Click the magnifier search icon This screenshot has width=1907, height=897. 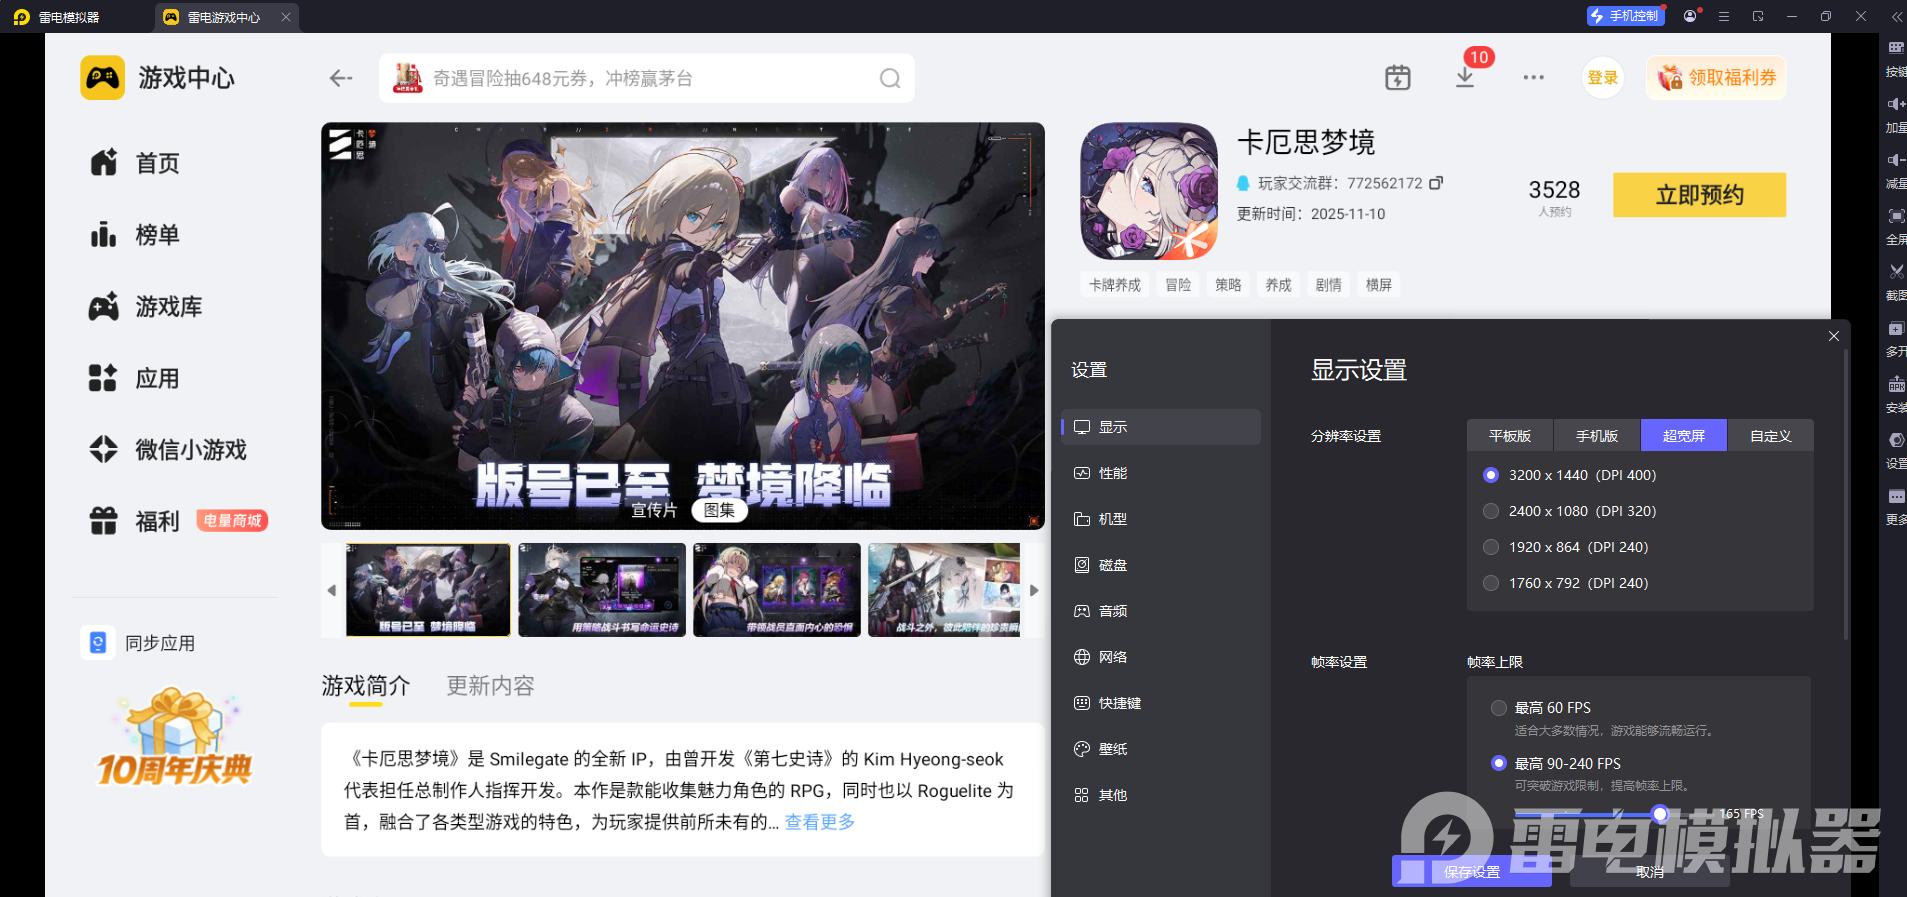[x=890, y=78]
